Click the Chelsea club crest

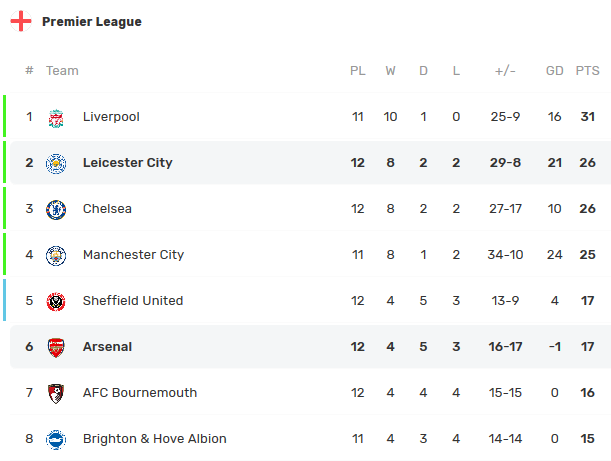point(56,209)
